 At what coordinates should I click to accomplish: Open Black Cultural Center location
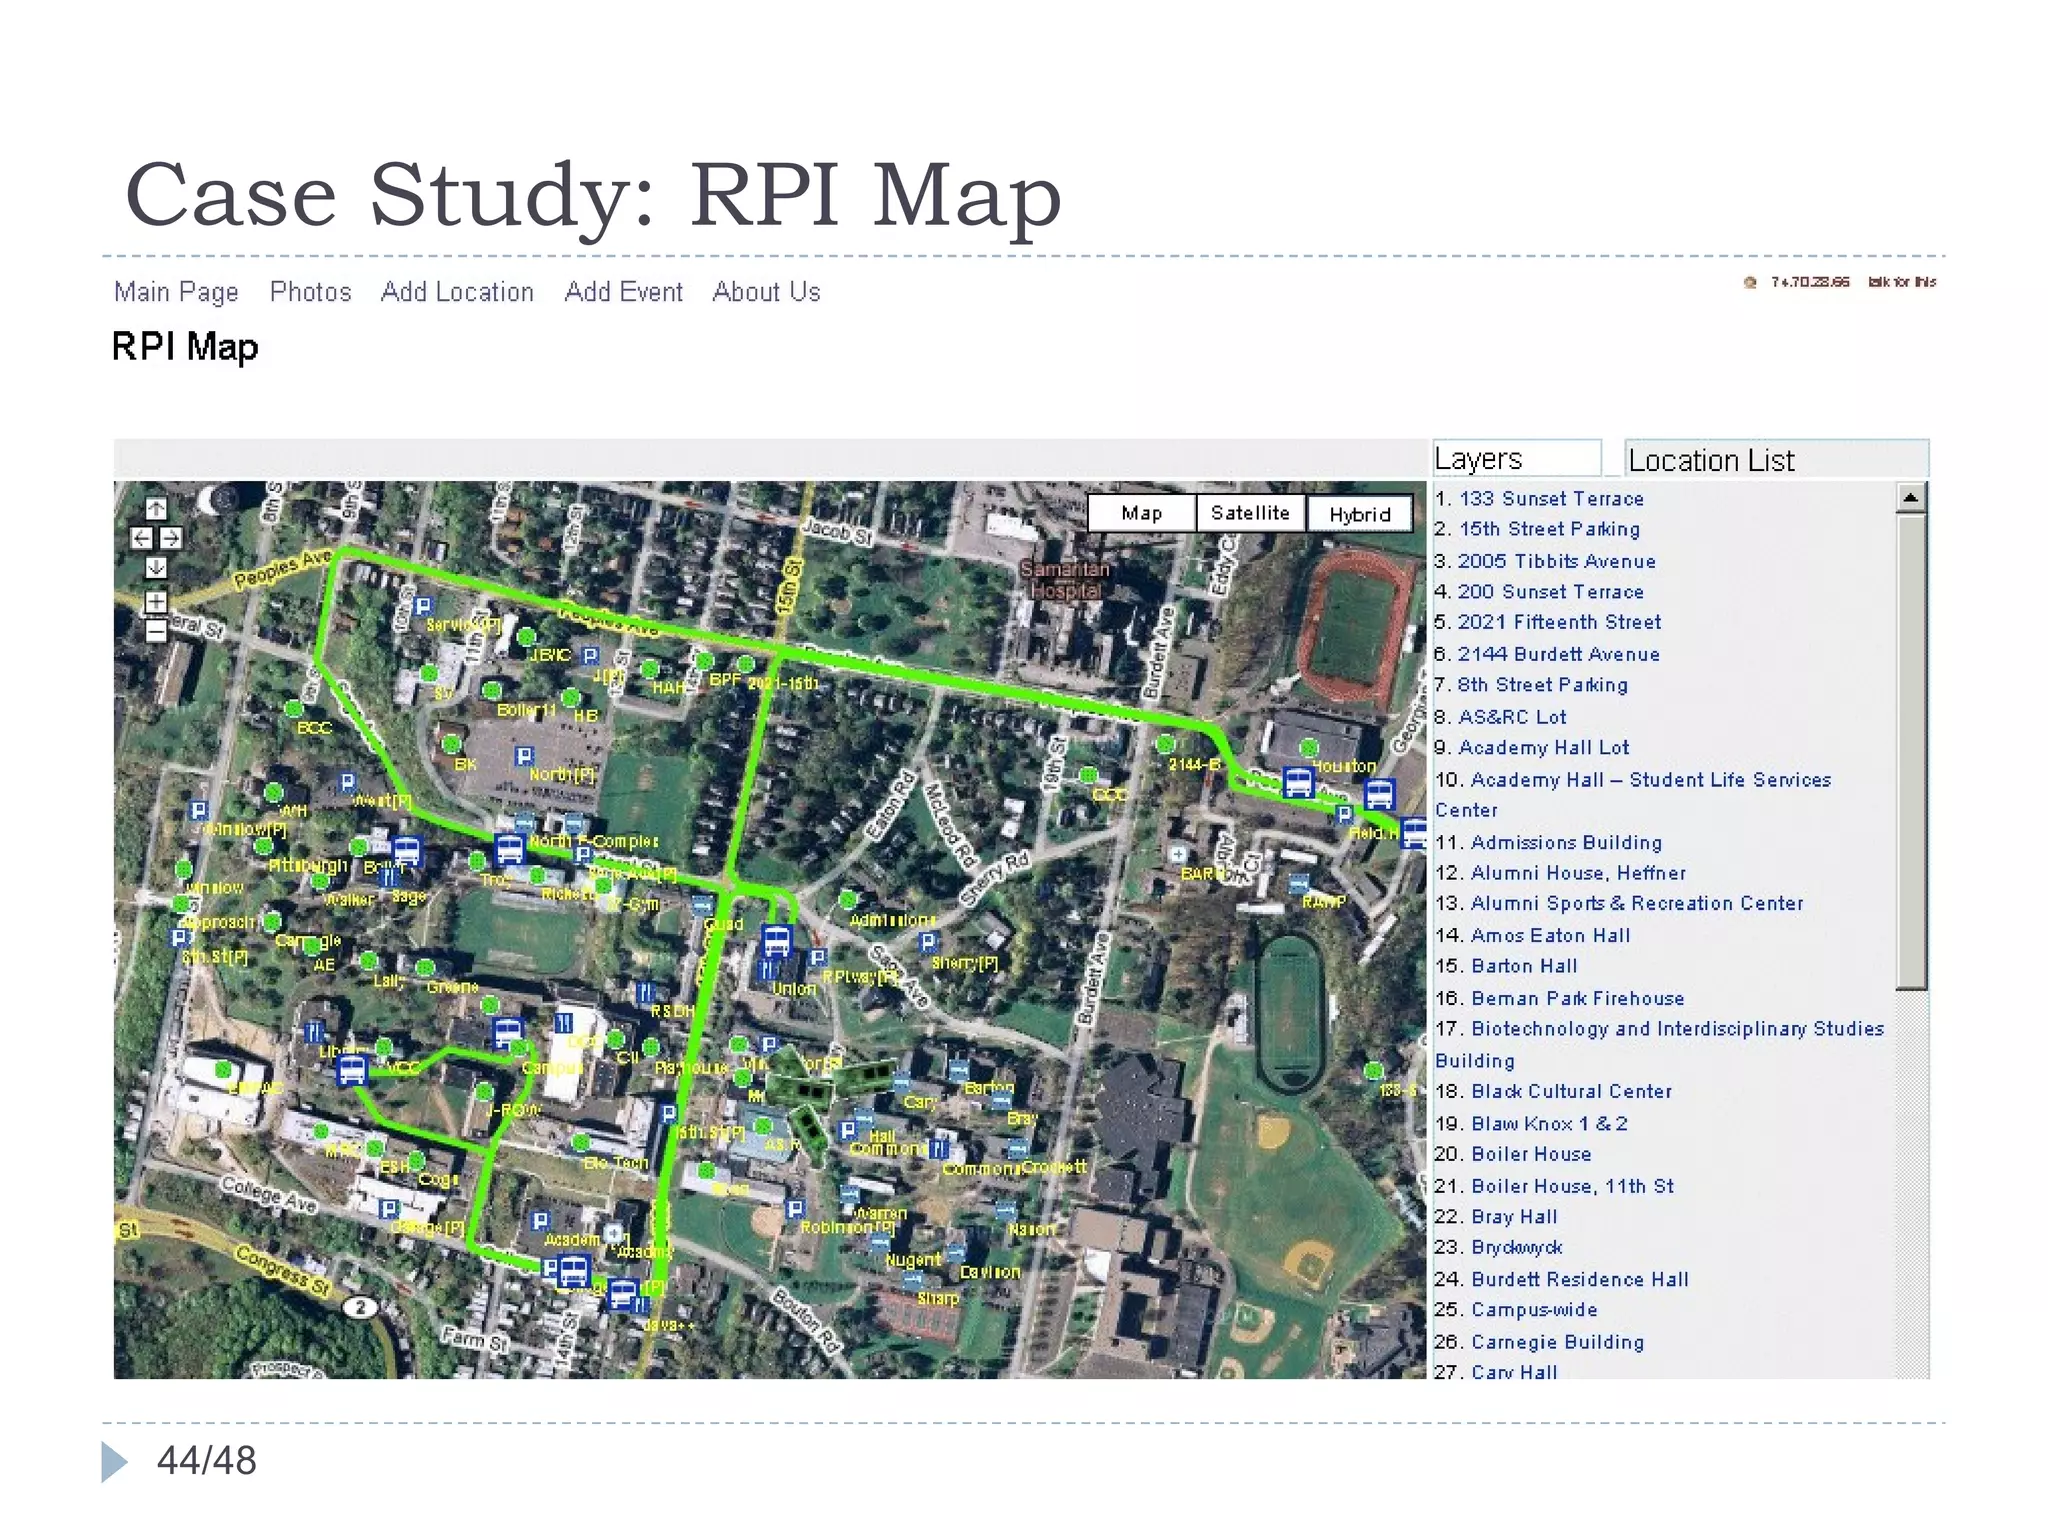click(1571, 1091)
